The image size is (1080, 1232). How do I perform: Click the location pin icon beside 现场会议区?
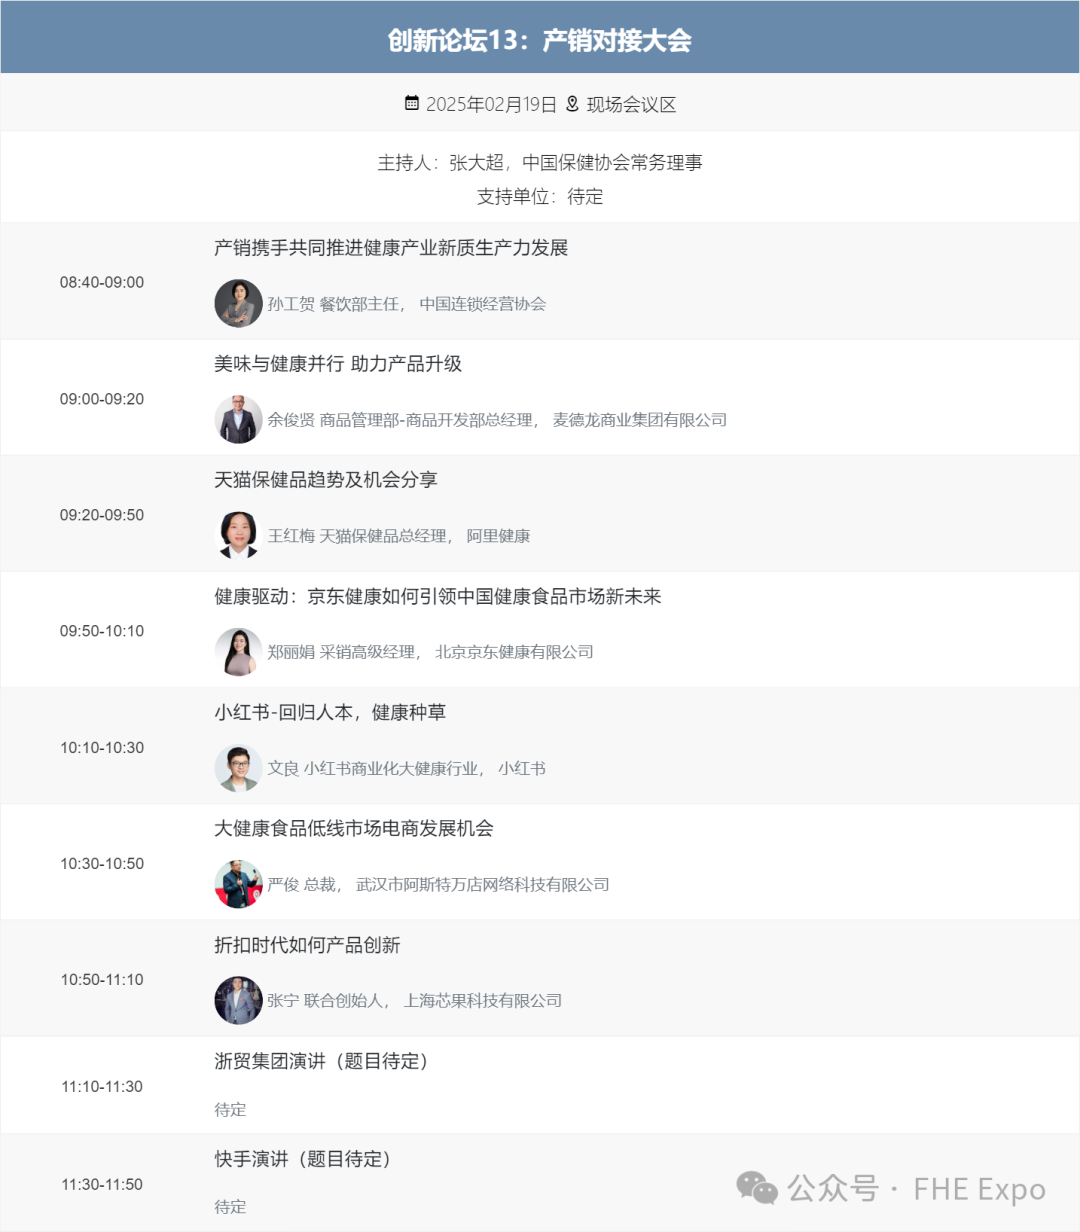pyautogui.click(x=572, y=103)
